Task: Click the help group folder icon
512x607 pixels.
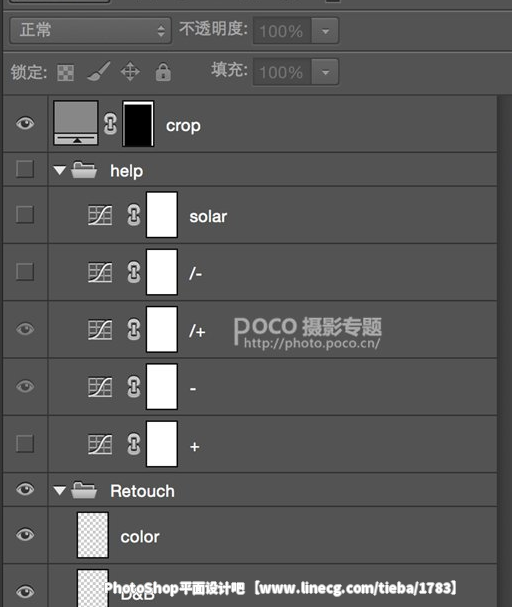Action: (x=84, y=170)
